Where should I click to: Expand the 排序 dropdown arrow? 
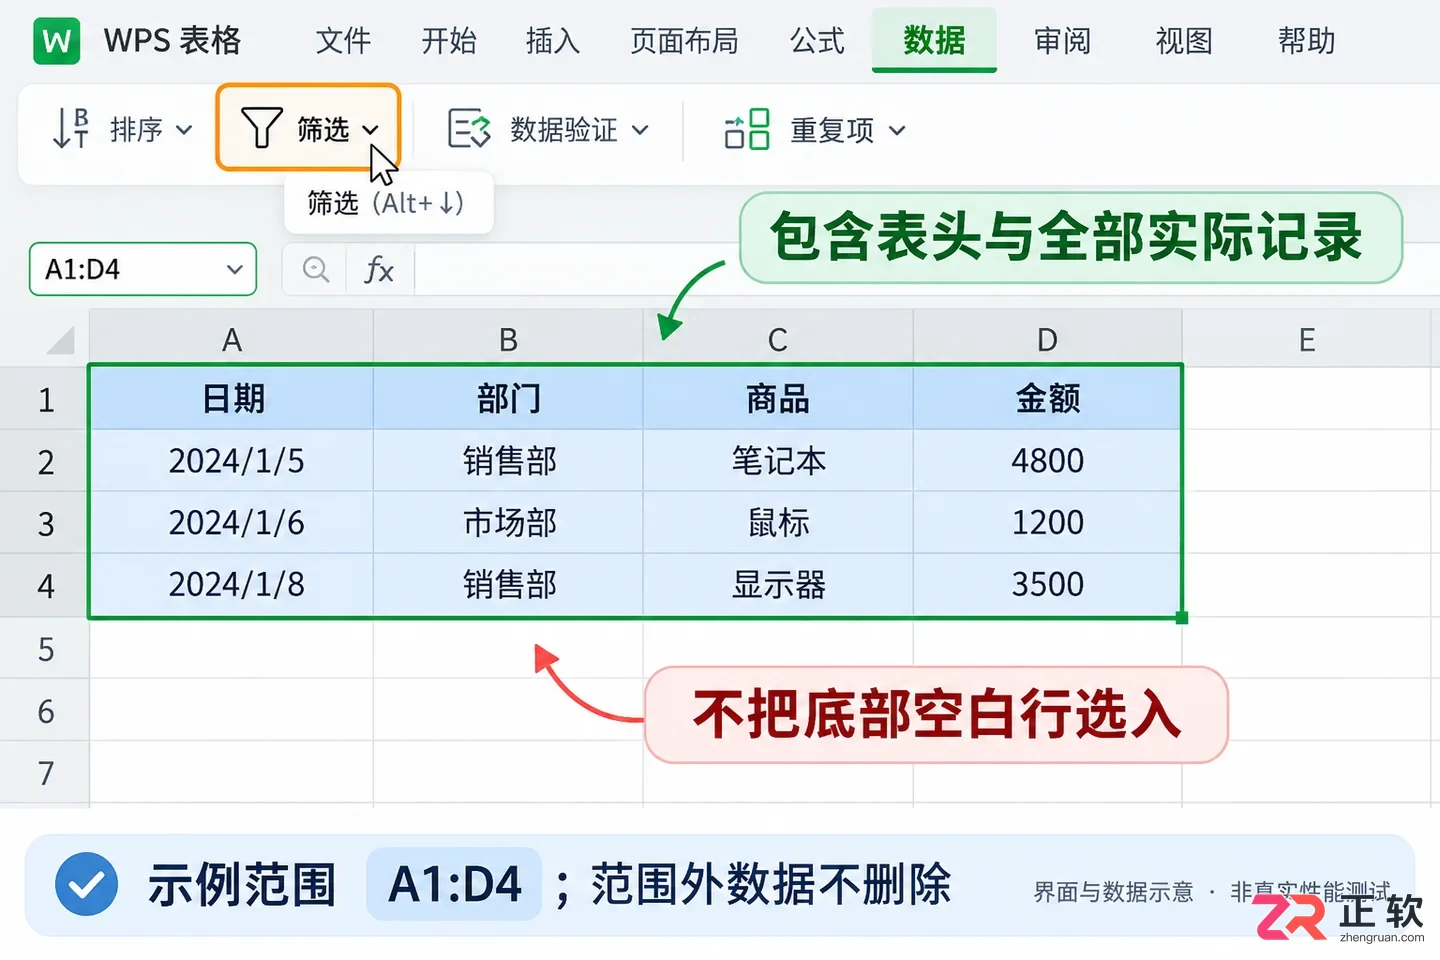pyautogui.click(x=184, y=130)
